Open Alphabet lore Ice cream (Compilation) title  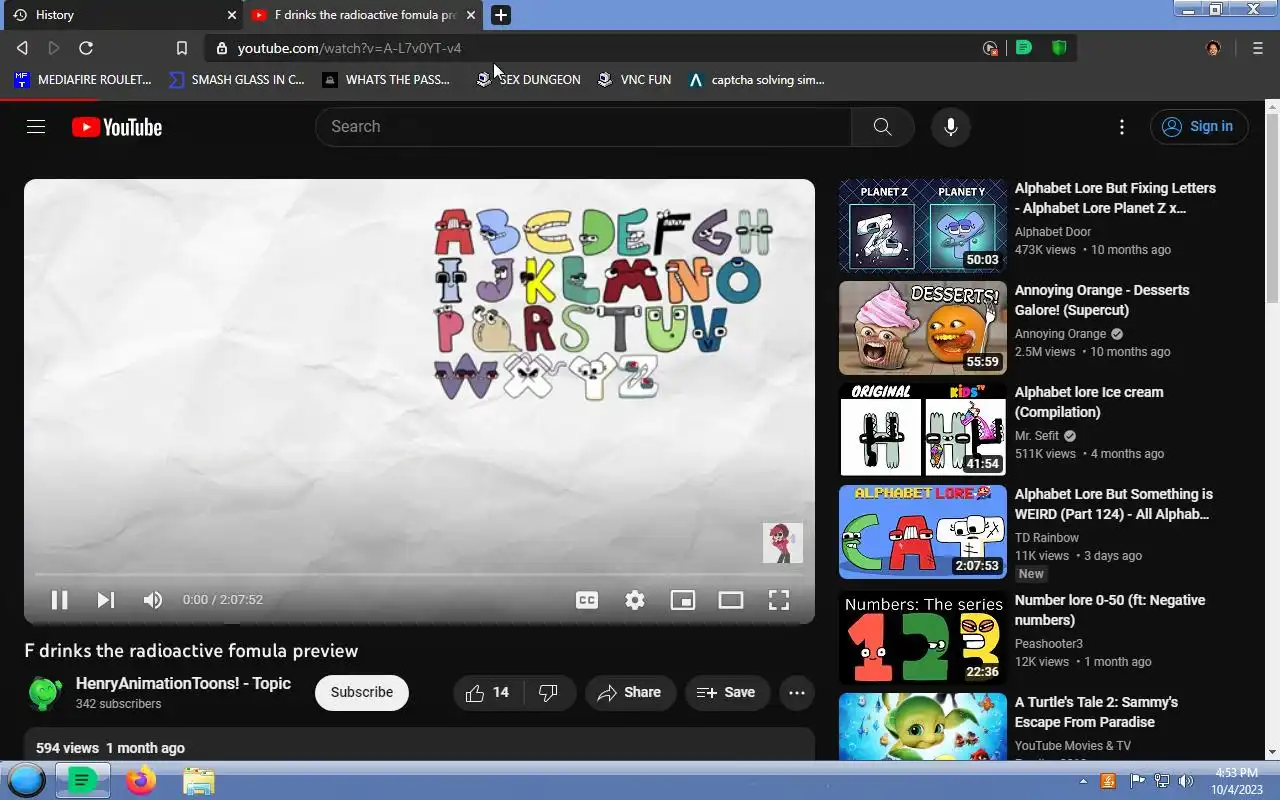point(1089,402)
